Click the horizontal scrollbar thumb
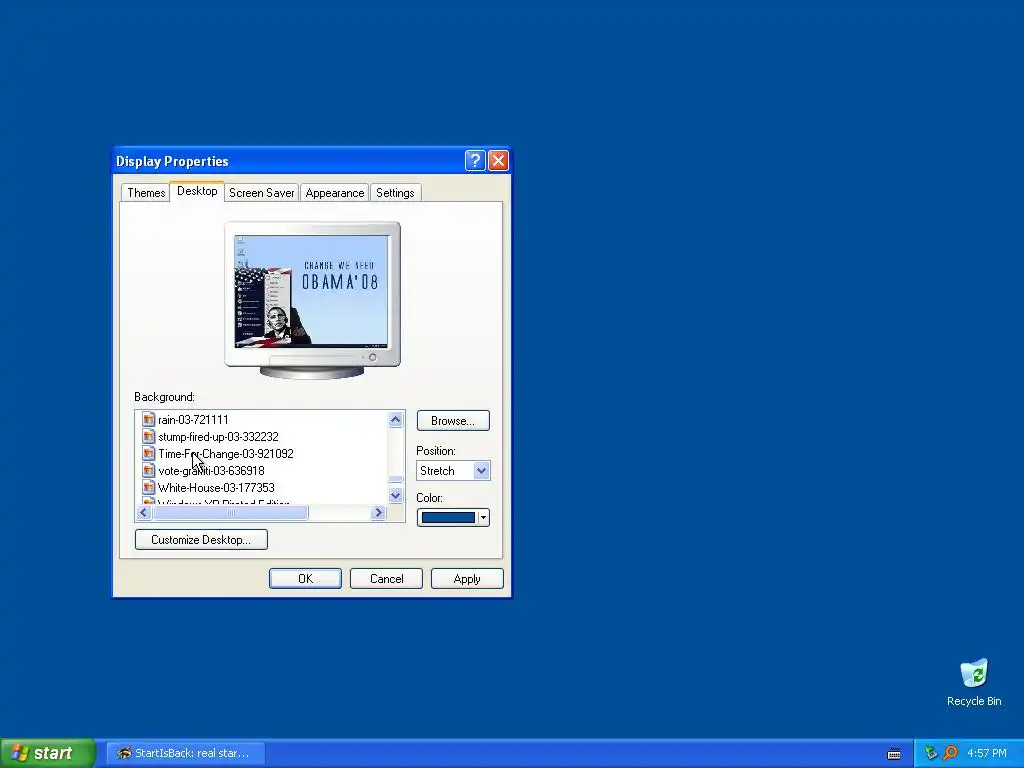 (230, 513)
